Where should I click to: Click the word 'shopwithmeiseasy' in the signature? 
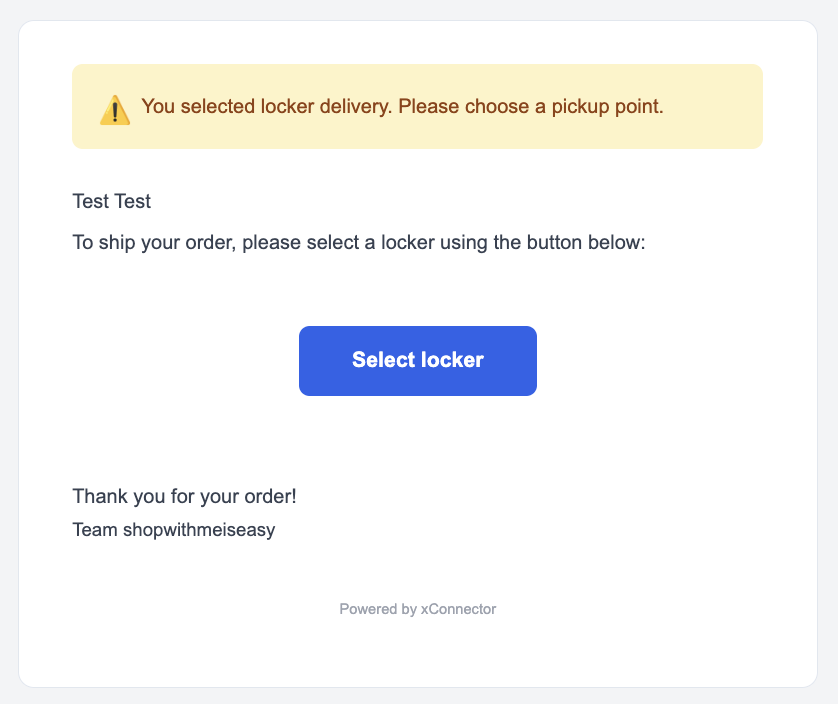coord(199,530)
